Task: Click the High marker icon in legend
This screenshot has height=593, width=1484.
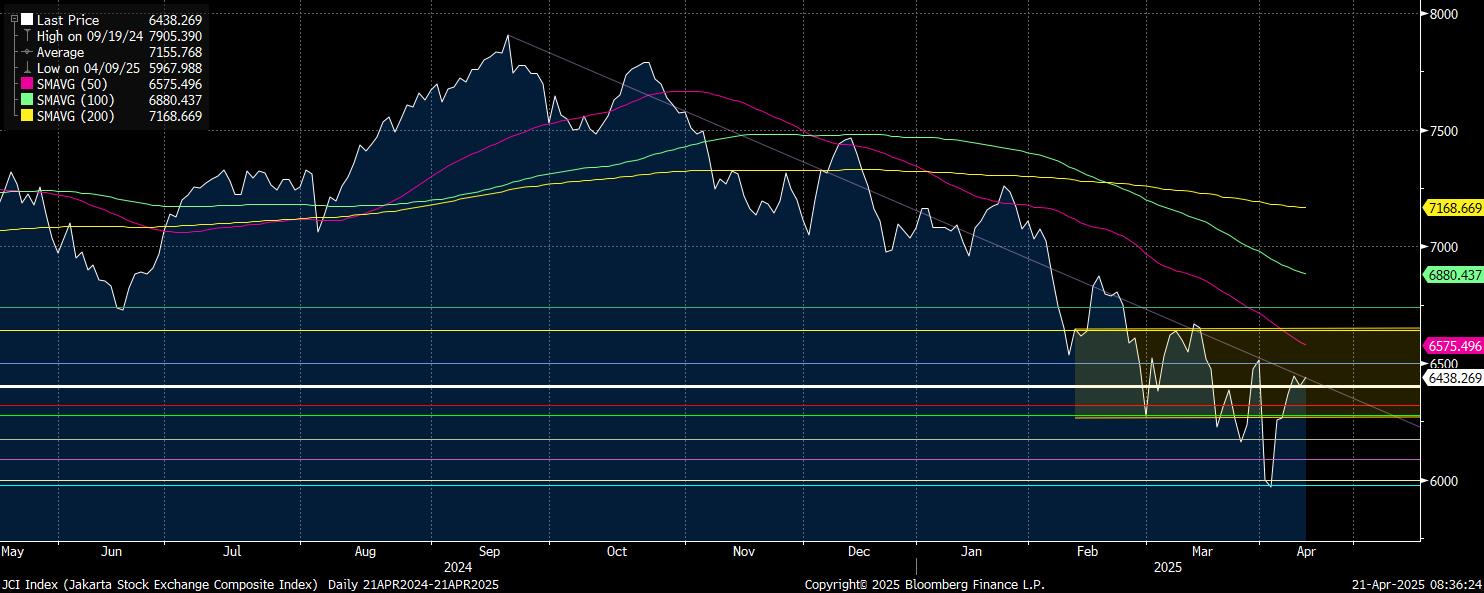Action: coord(27,36)
